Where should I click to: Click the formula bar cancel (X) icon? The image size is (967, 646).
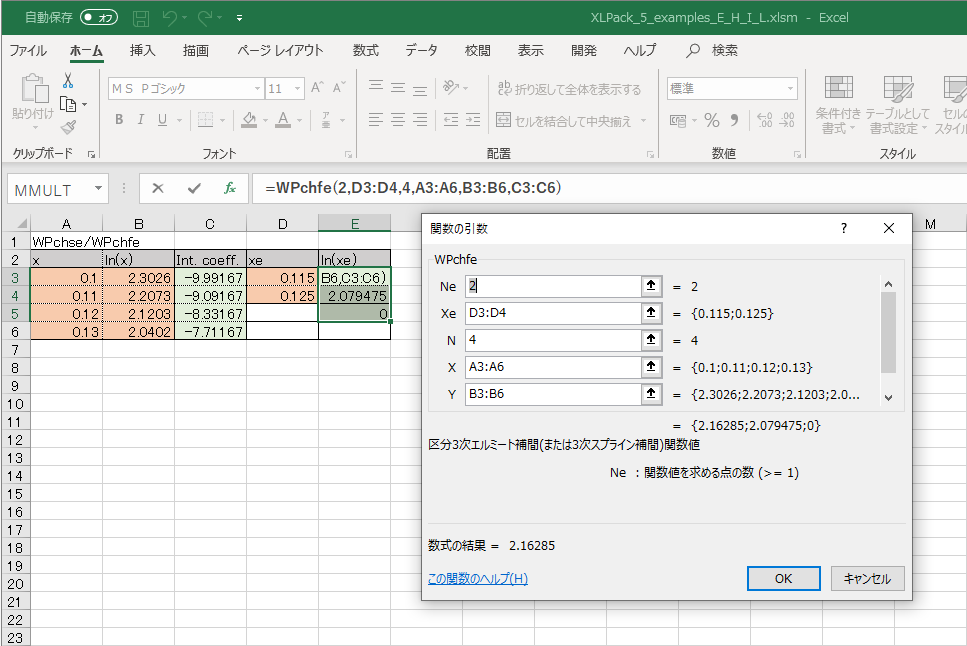click(158, 188)
